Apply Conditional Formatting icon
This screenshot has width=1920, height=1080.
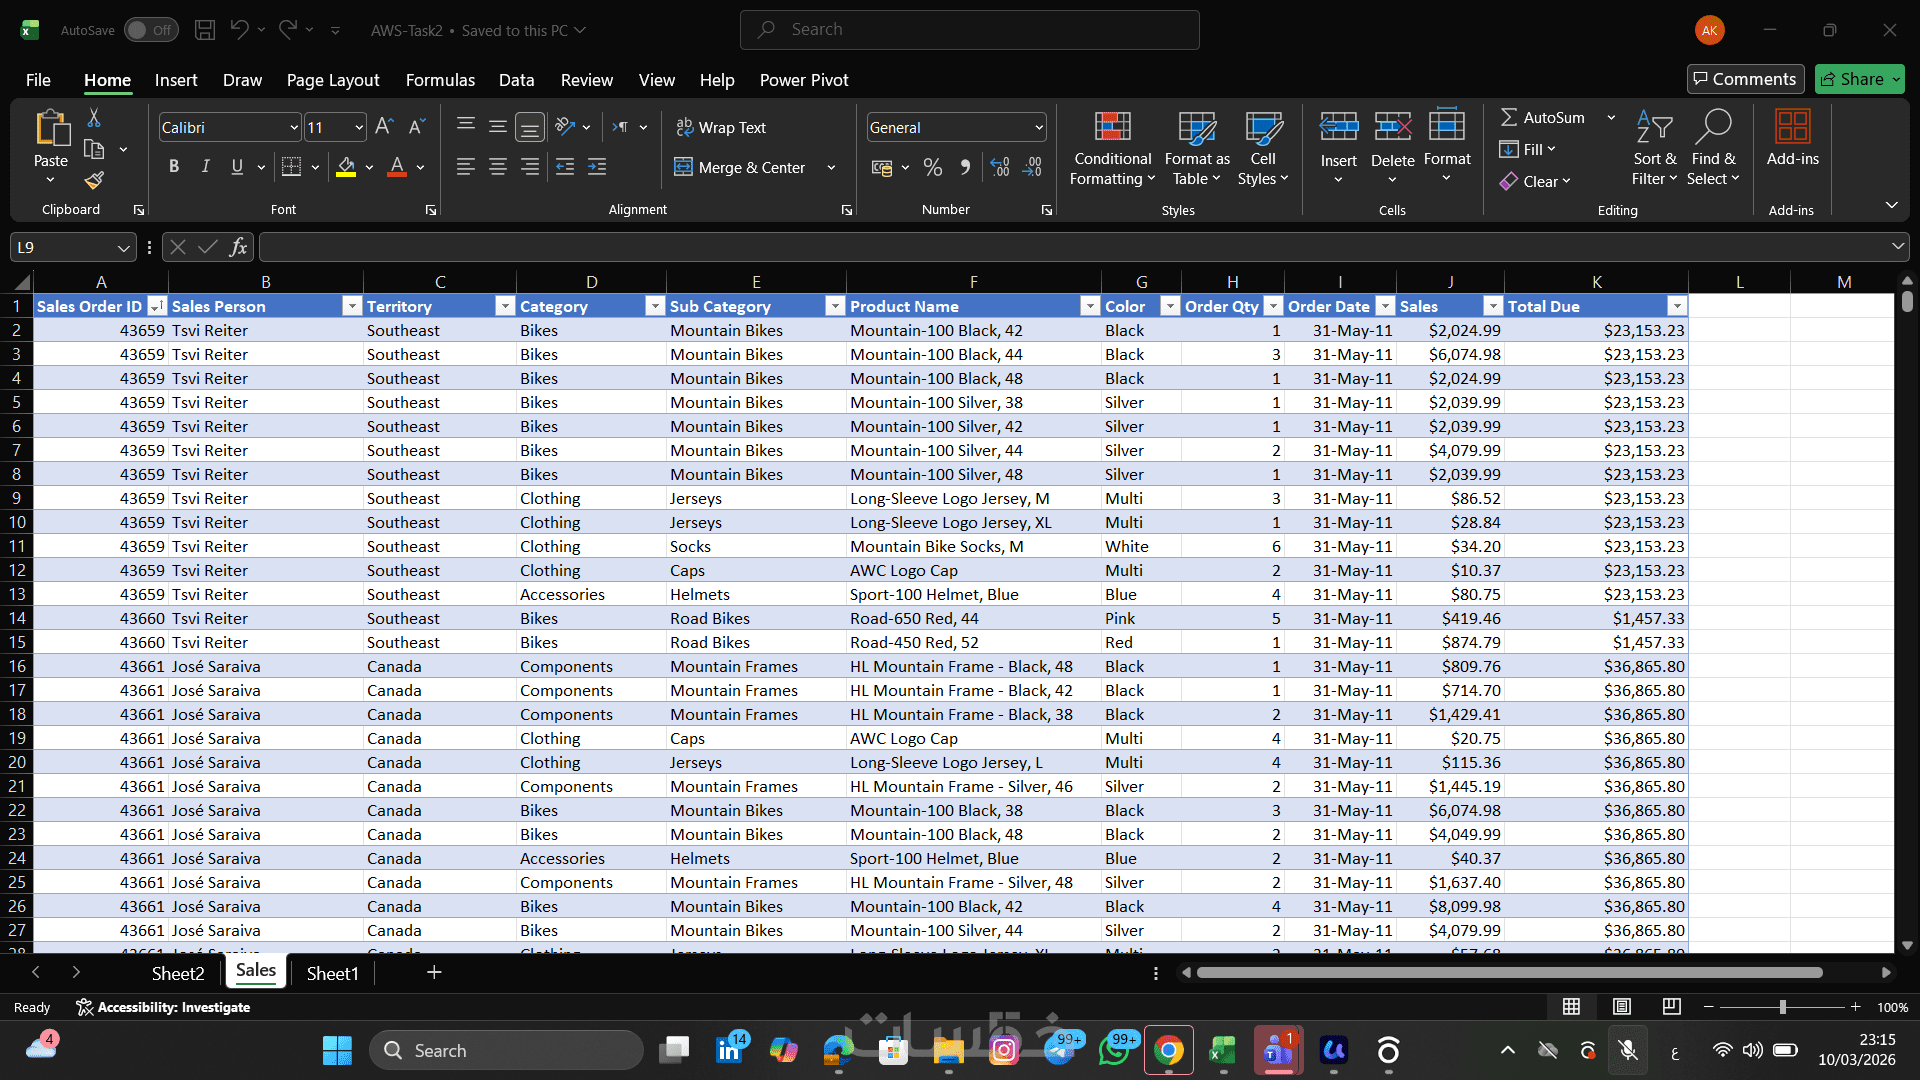(x=1112, y=128)
